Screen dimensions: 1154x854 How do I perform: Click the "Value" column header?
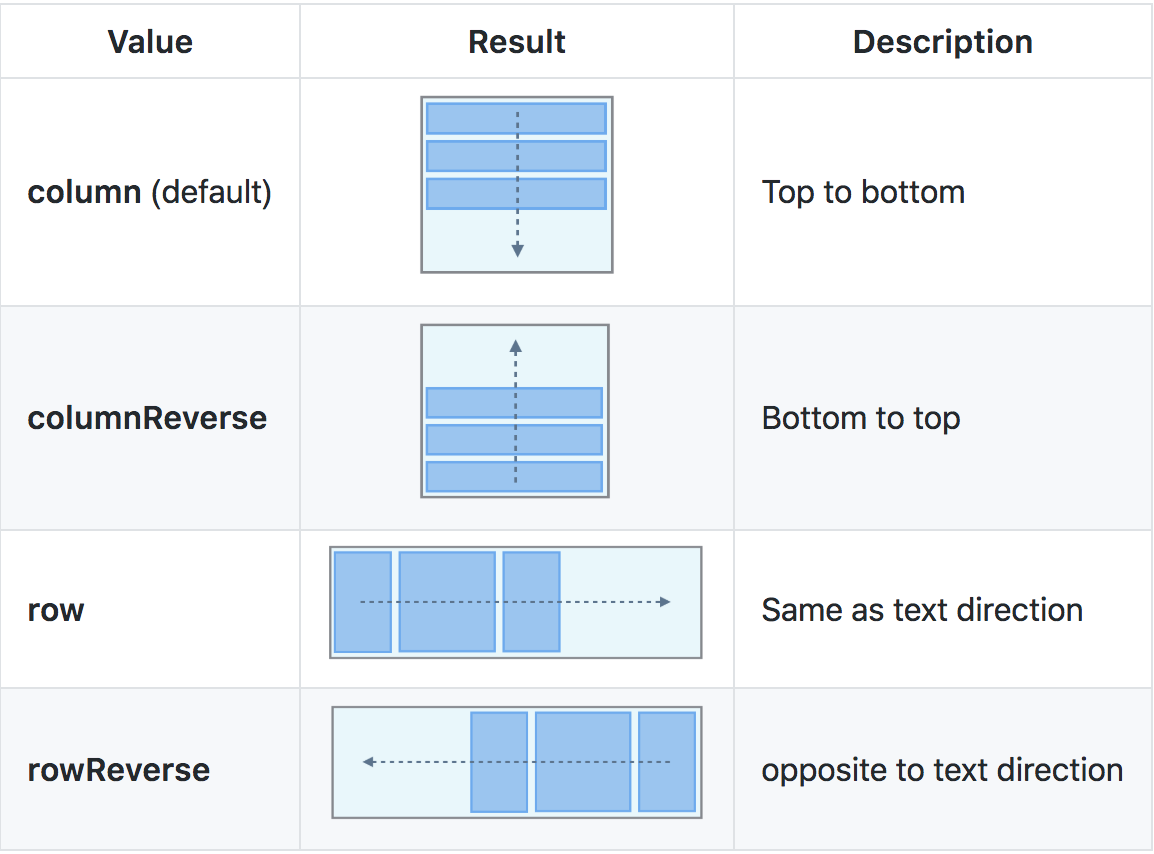coord(150,42)
